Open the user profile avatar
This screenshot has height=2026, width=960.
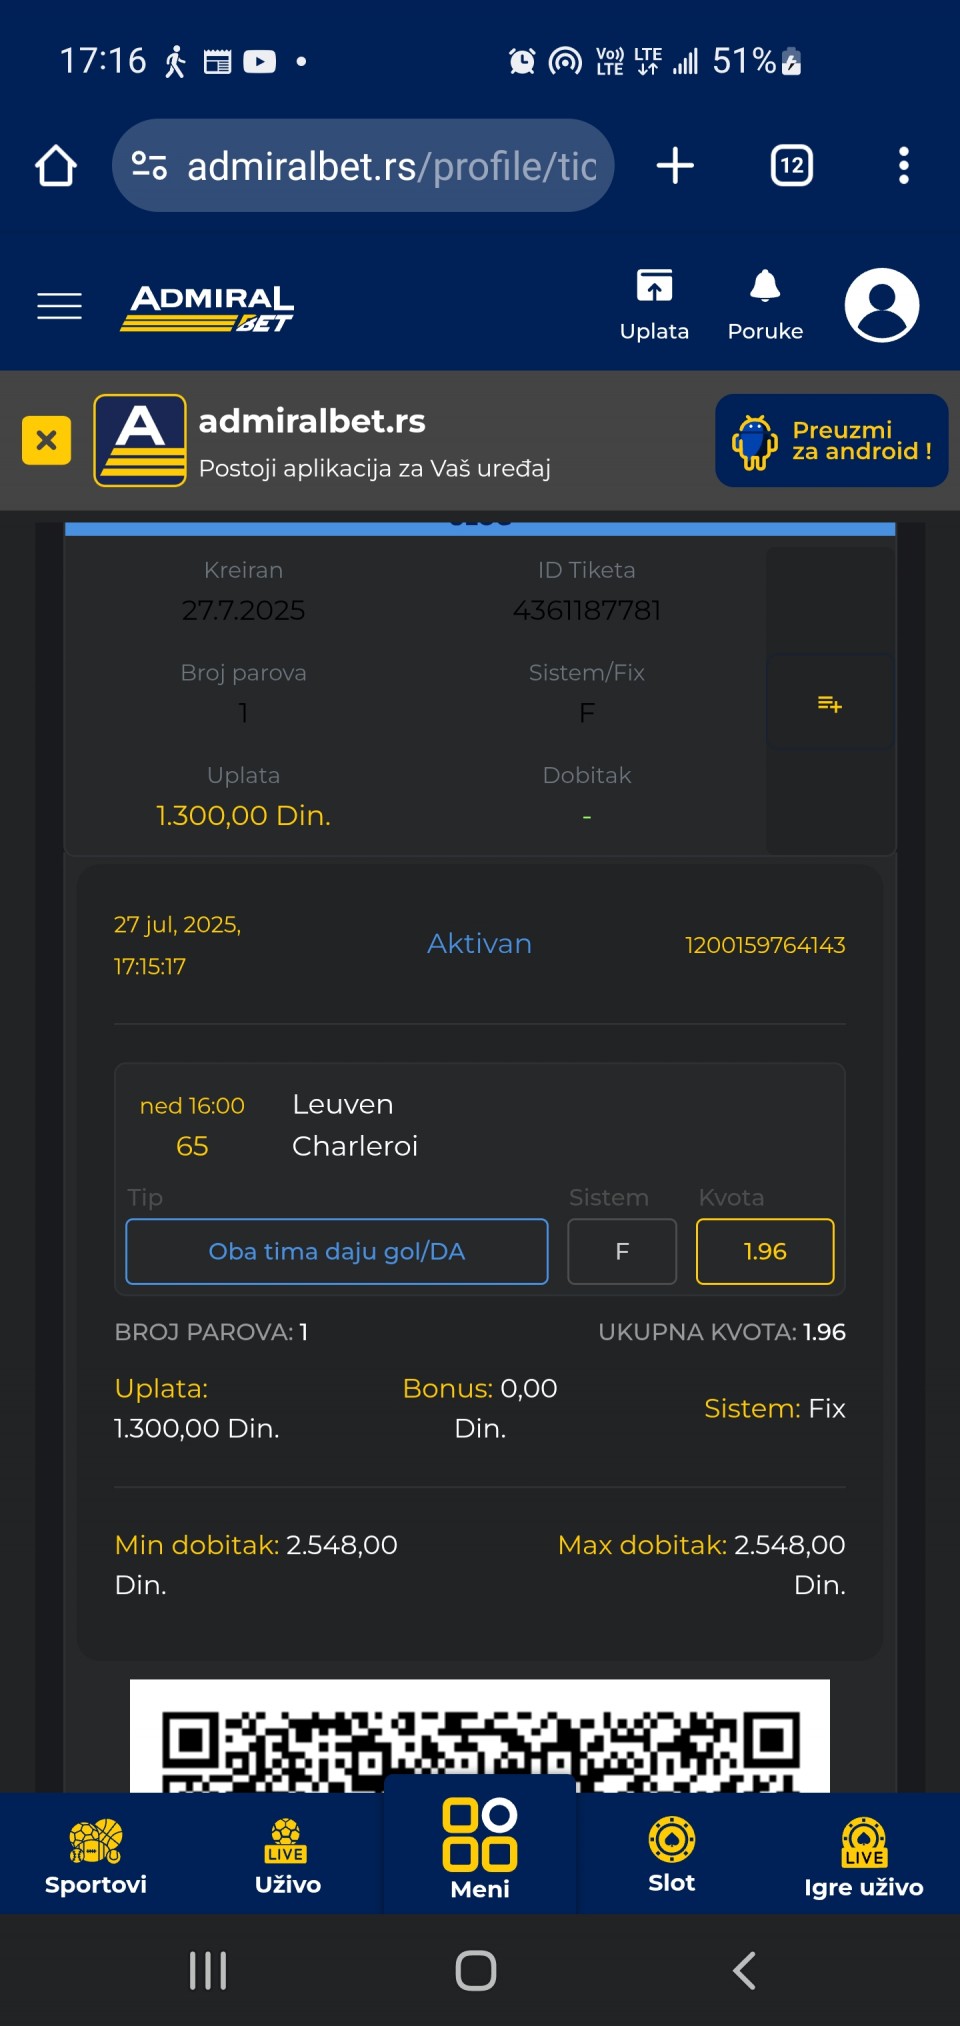click(881, 305)
